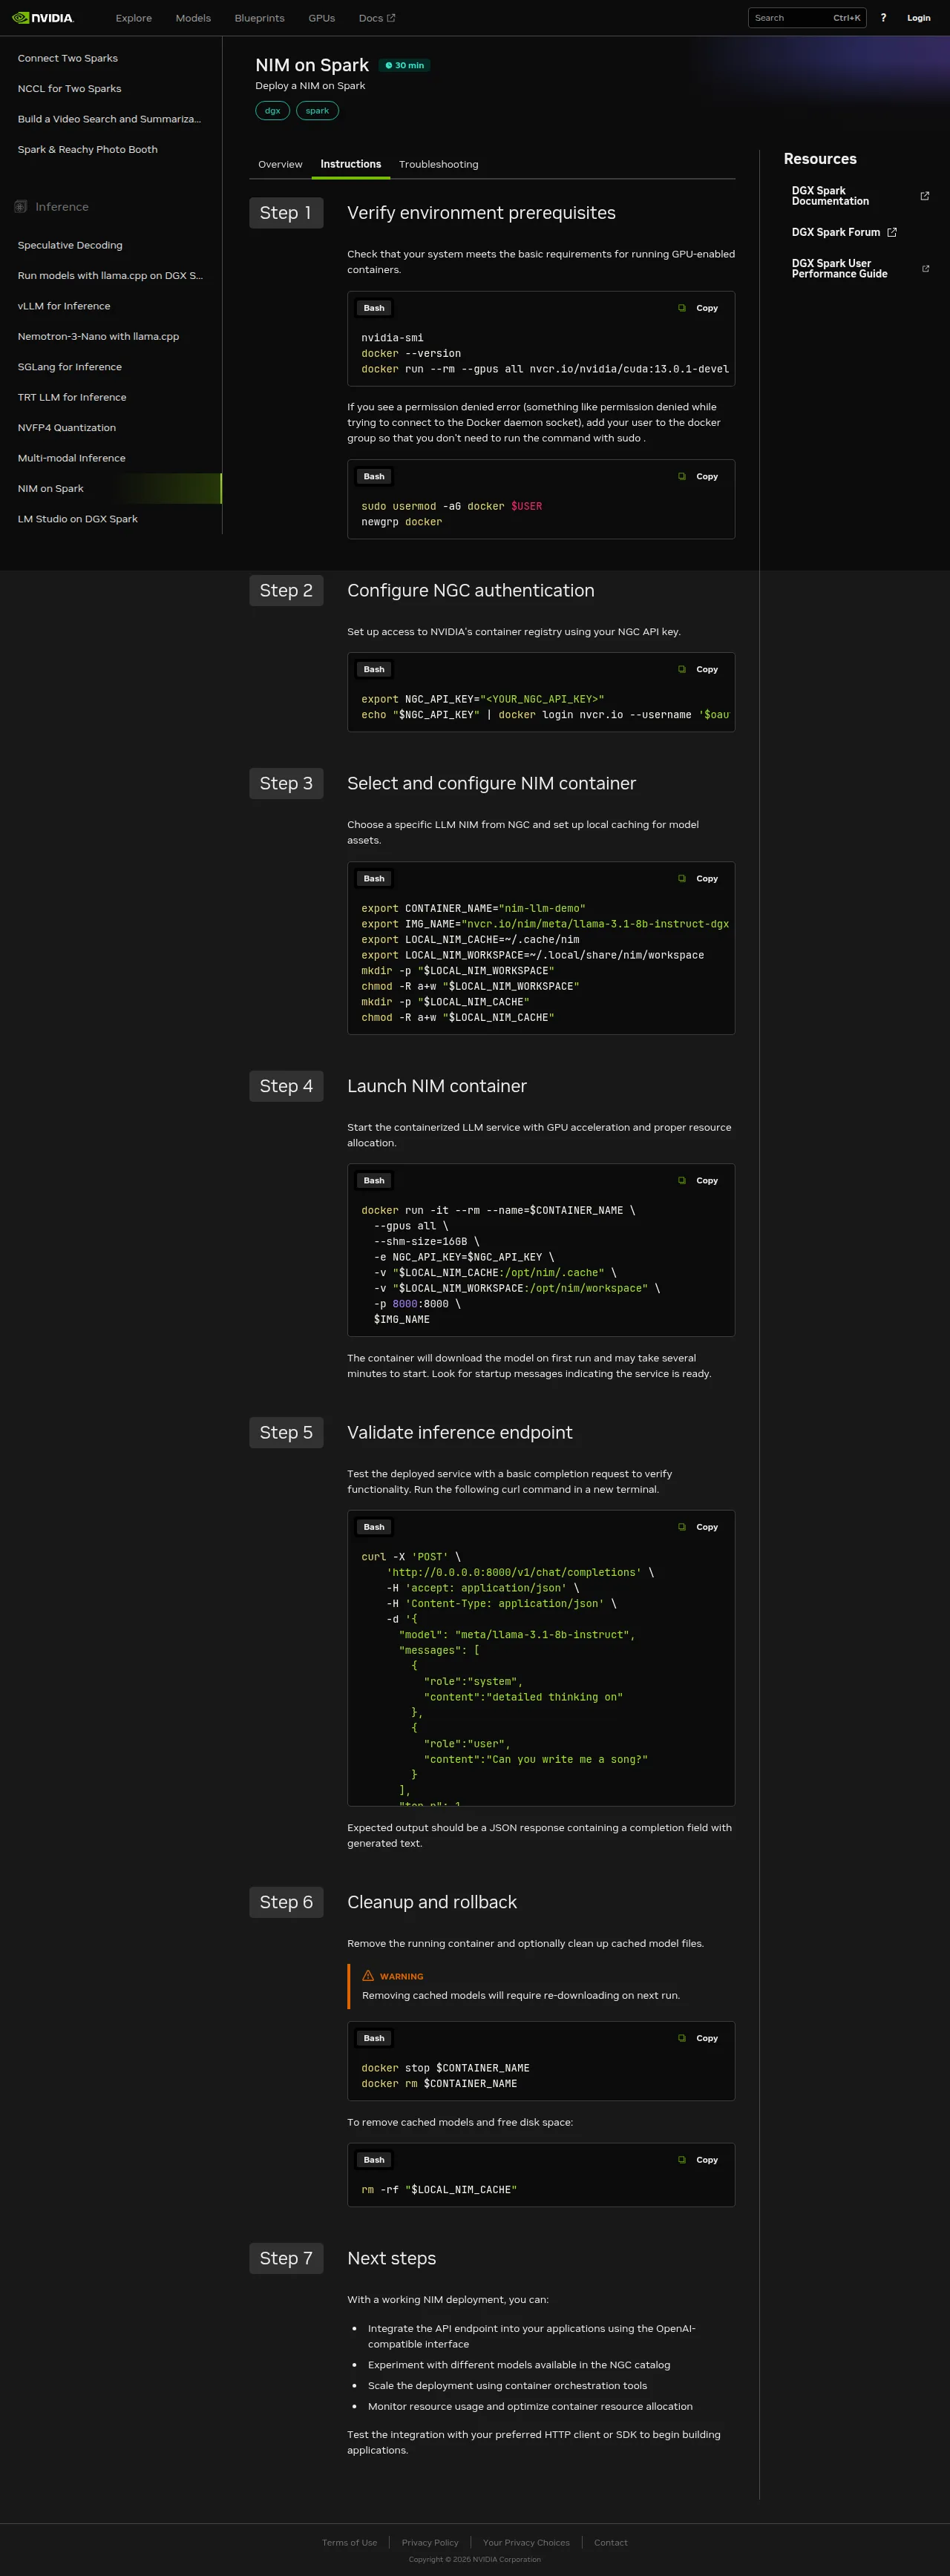Image resolution: width=950 pixels, height=2576 pixels.
Task: Copy the curl POST code block
Action: tap(699, 1527)
